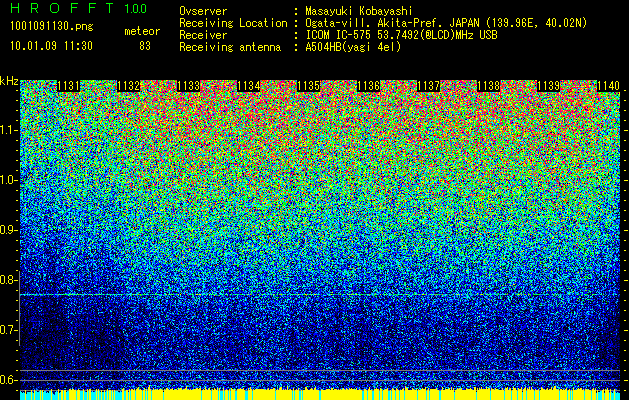The height and width of the screenshot is (400, 629).
Task: Click the 1.1 frequency axis label
Action: pyautogui.click(x=8, y=131)
